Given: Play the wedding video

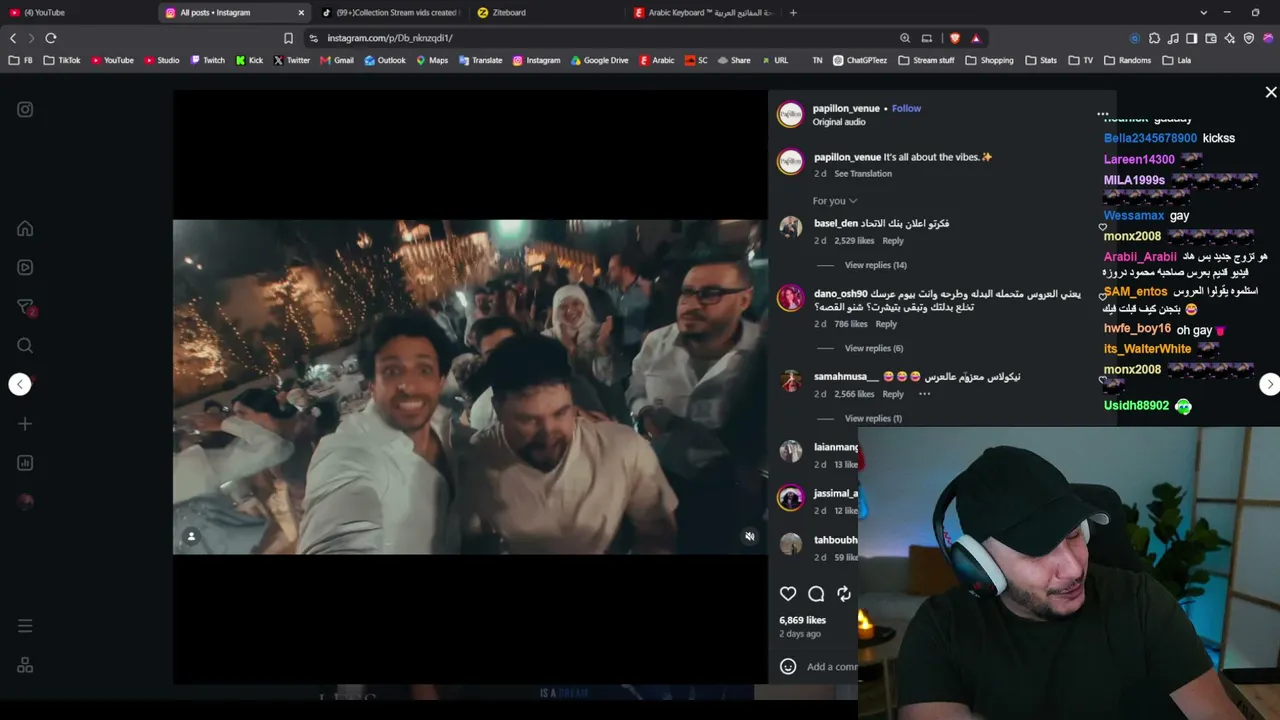Looking at the screenshot, I should pyautogui.click(x=470, y=387).
